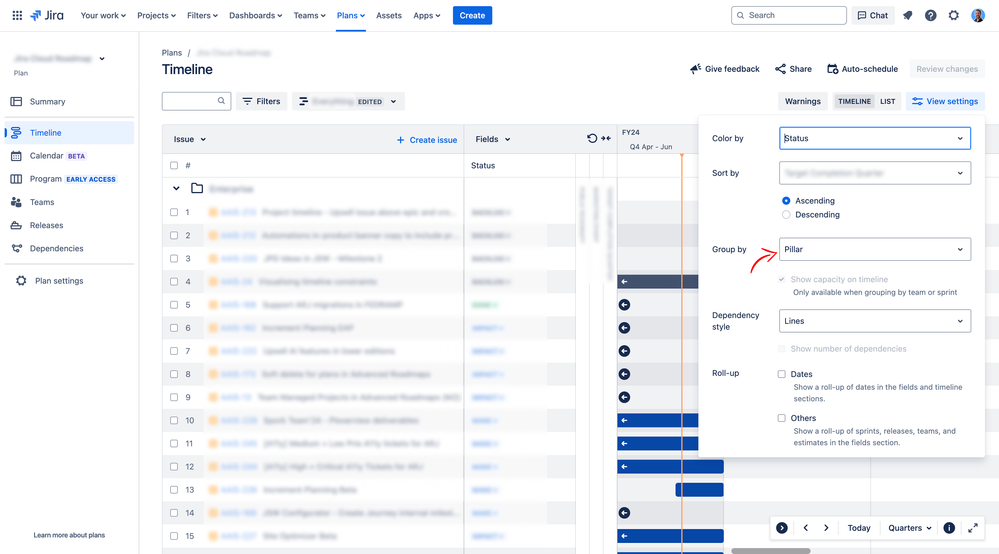Click the Review changes button

[x=947, y=69]
